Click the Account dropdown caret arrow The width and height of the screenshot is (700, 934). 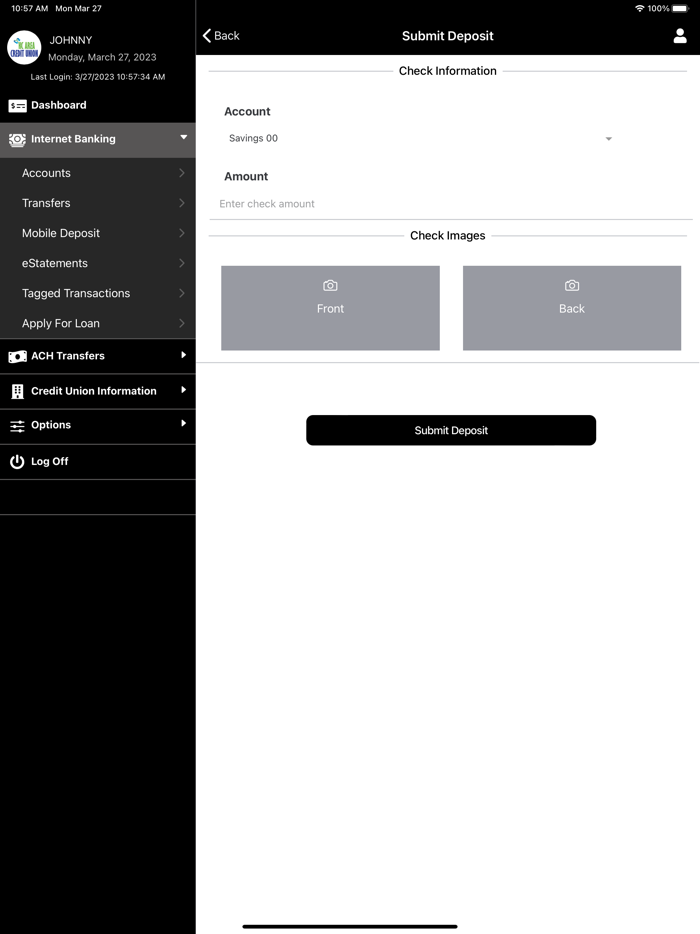tap(608, 139)
